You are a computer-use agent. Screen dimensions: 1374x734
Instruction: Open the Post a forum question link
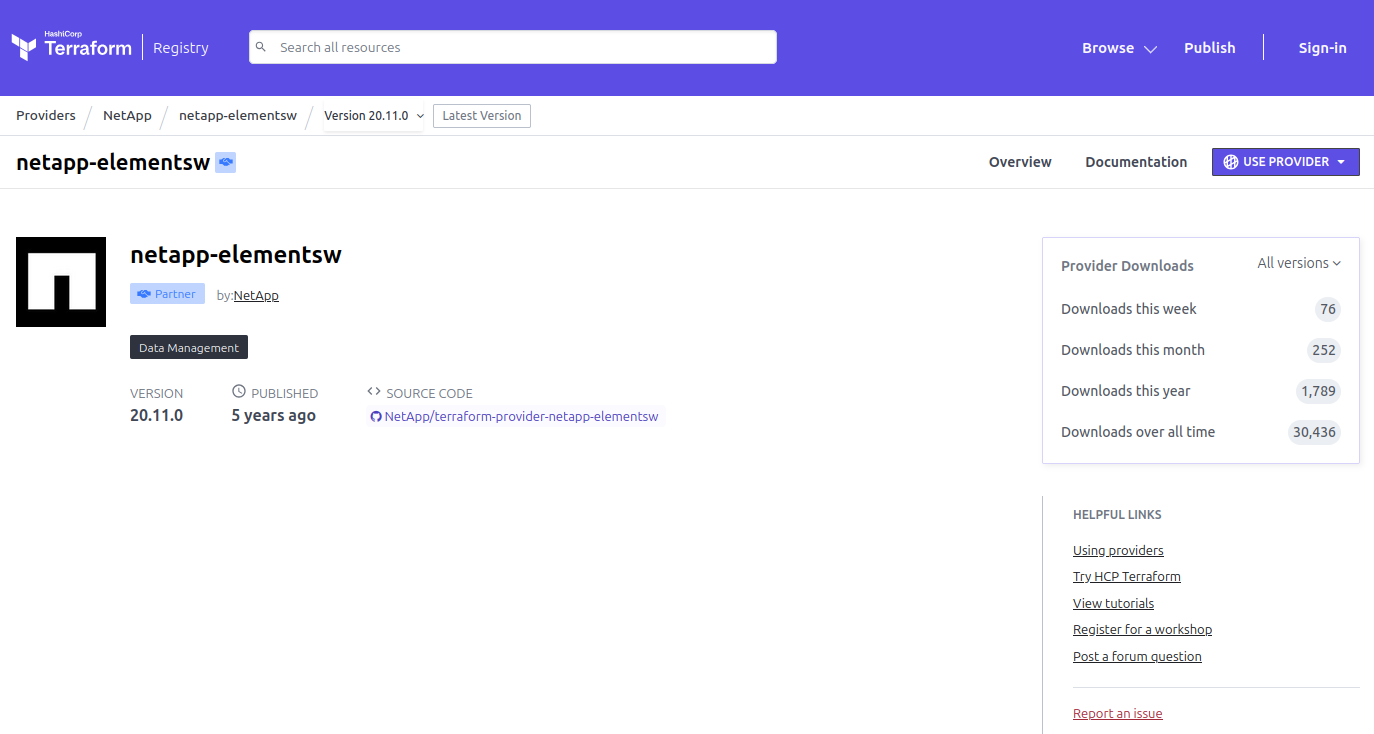pos(1137,657)
